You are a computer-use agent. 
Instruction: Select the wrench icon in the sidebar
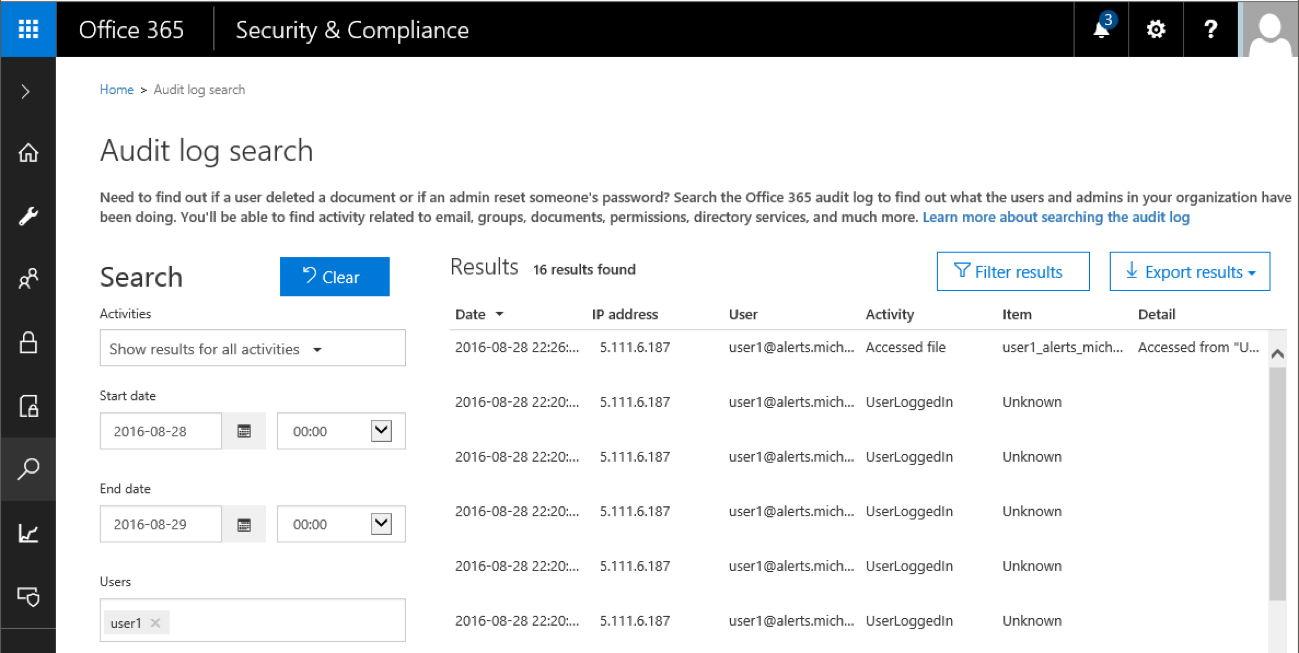tap(27, 215)
